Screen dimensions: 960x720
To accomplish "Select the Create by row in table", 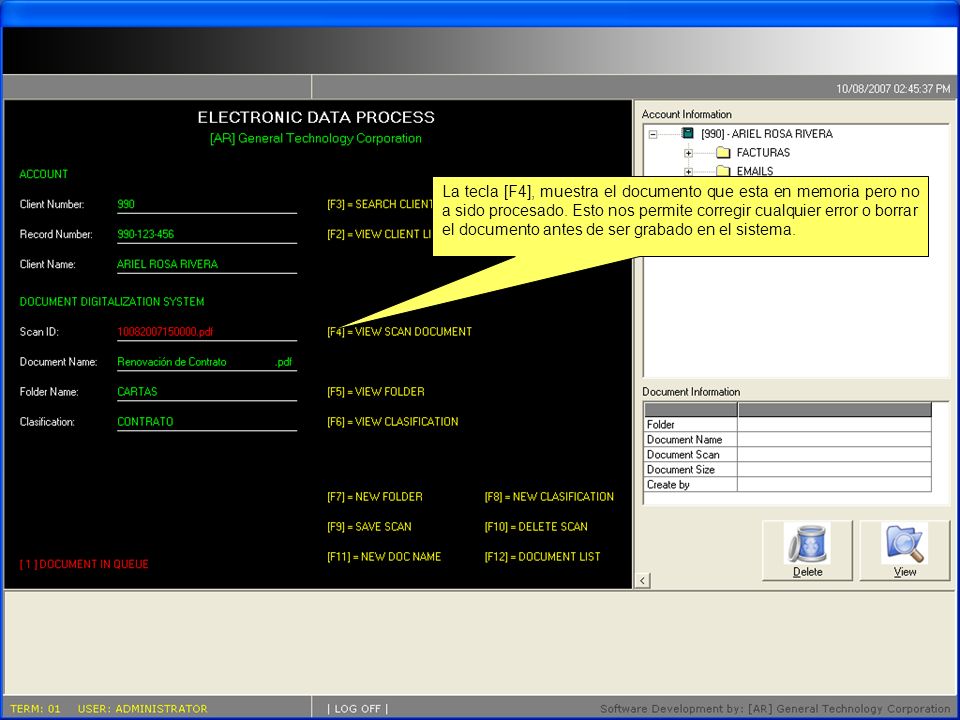I will [788, 484].
